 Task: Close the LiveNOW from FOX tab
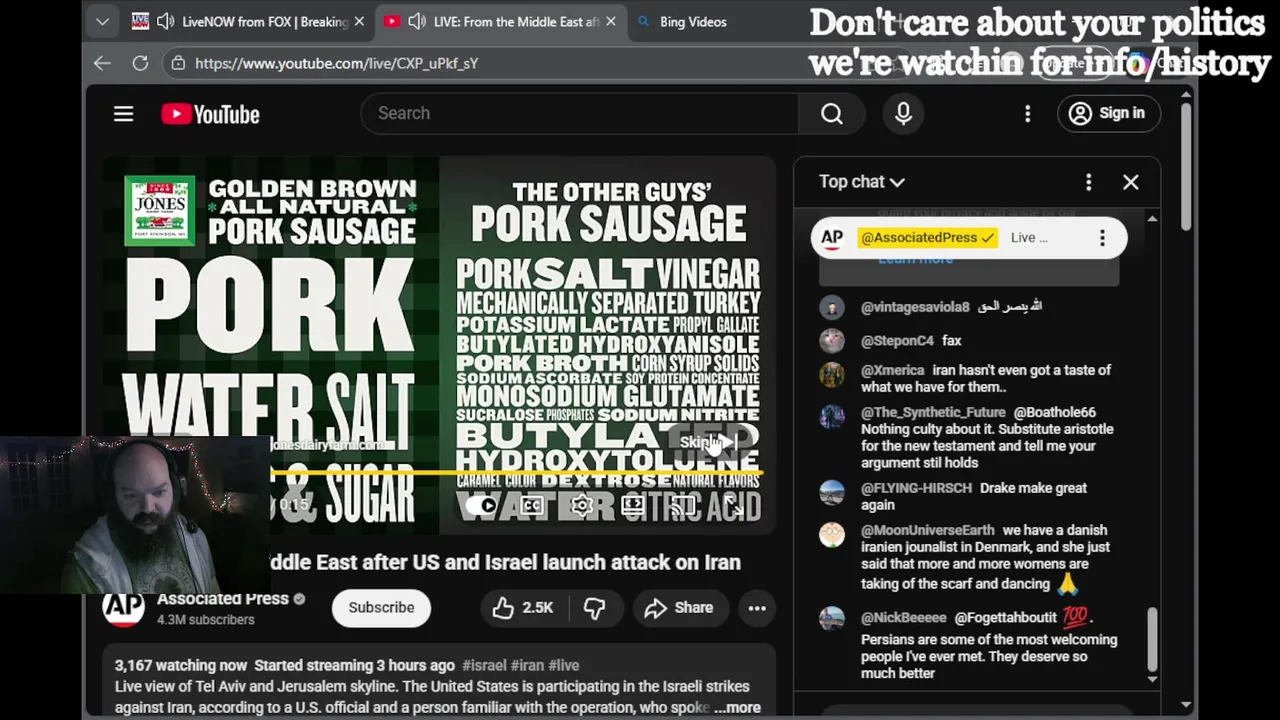[359, 21]
